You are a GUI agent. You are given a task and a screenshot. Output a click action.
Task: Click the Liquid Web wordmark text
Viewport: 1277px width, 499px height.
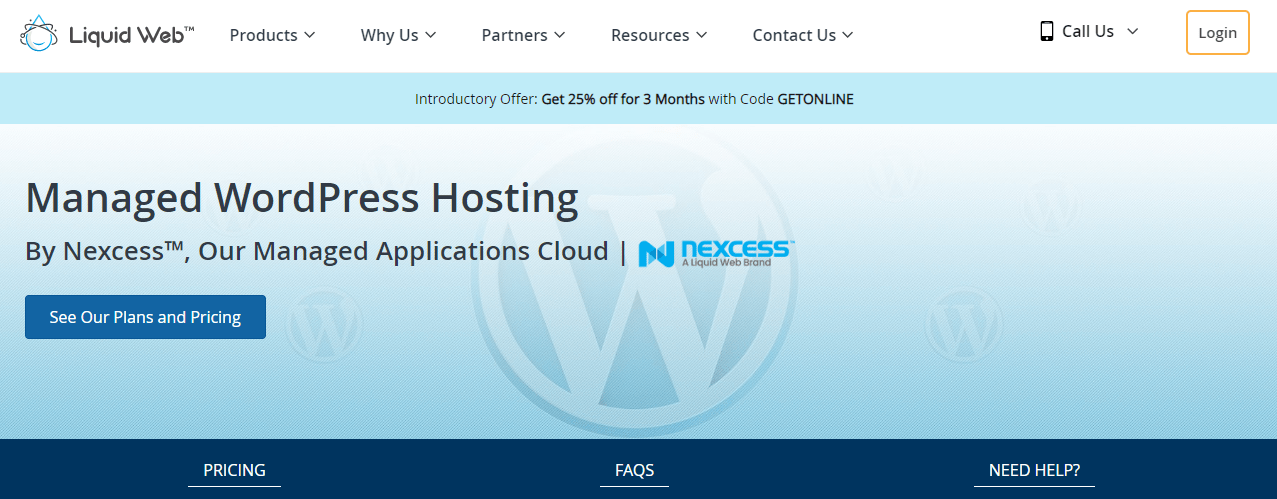(x=132, y=35)
